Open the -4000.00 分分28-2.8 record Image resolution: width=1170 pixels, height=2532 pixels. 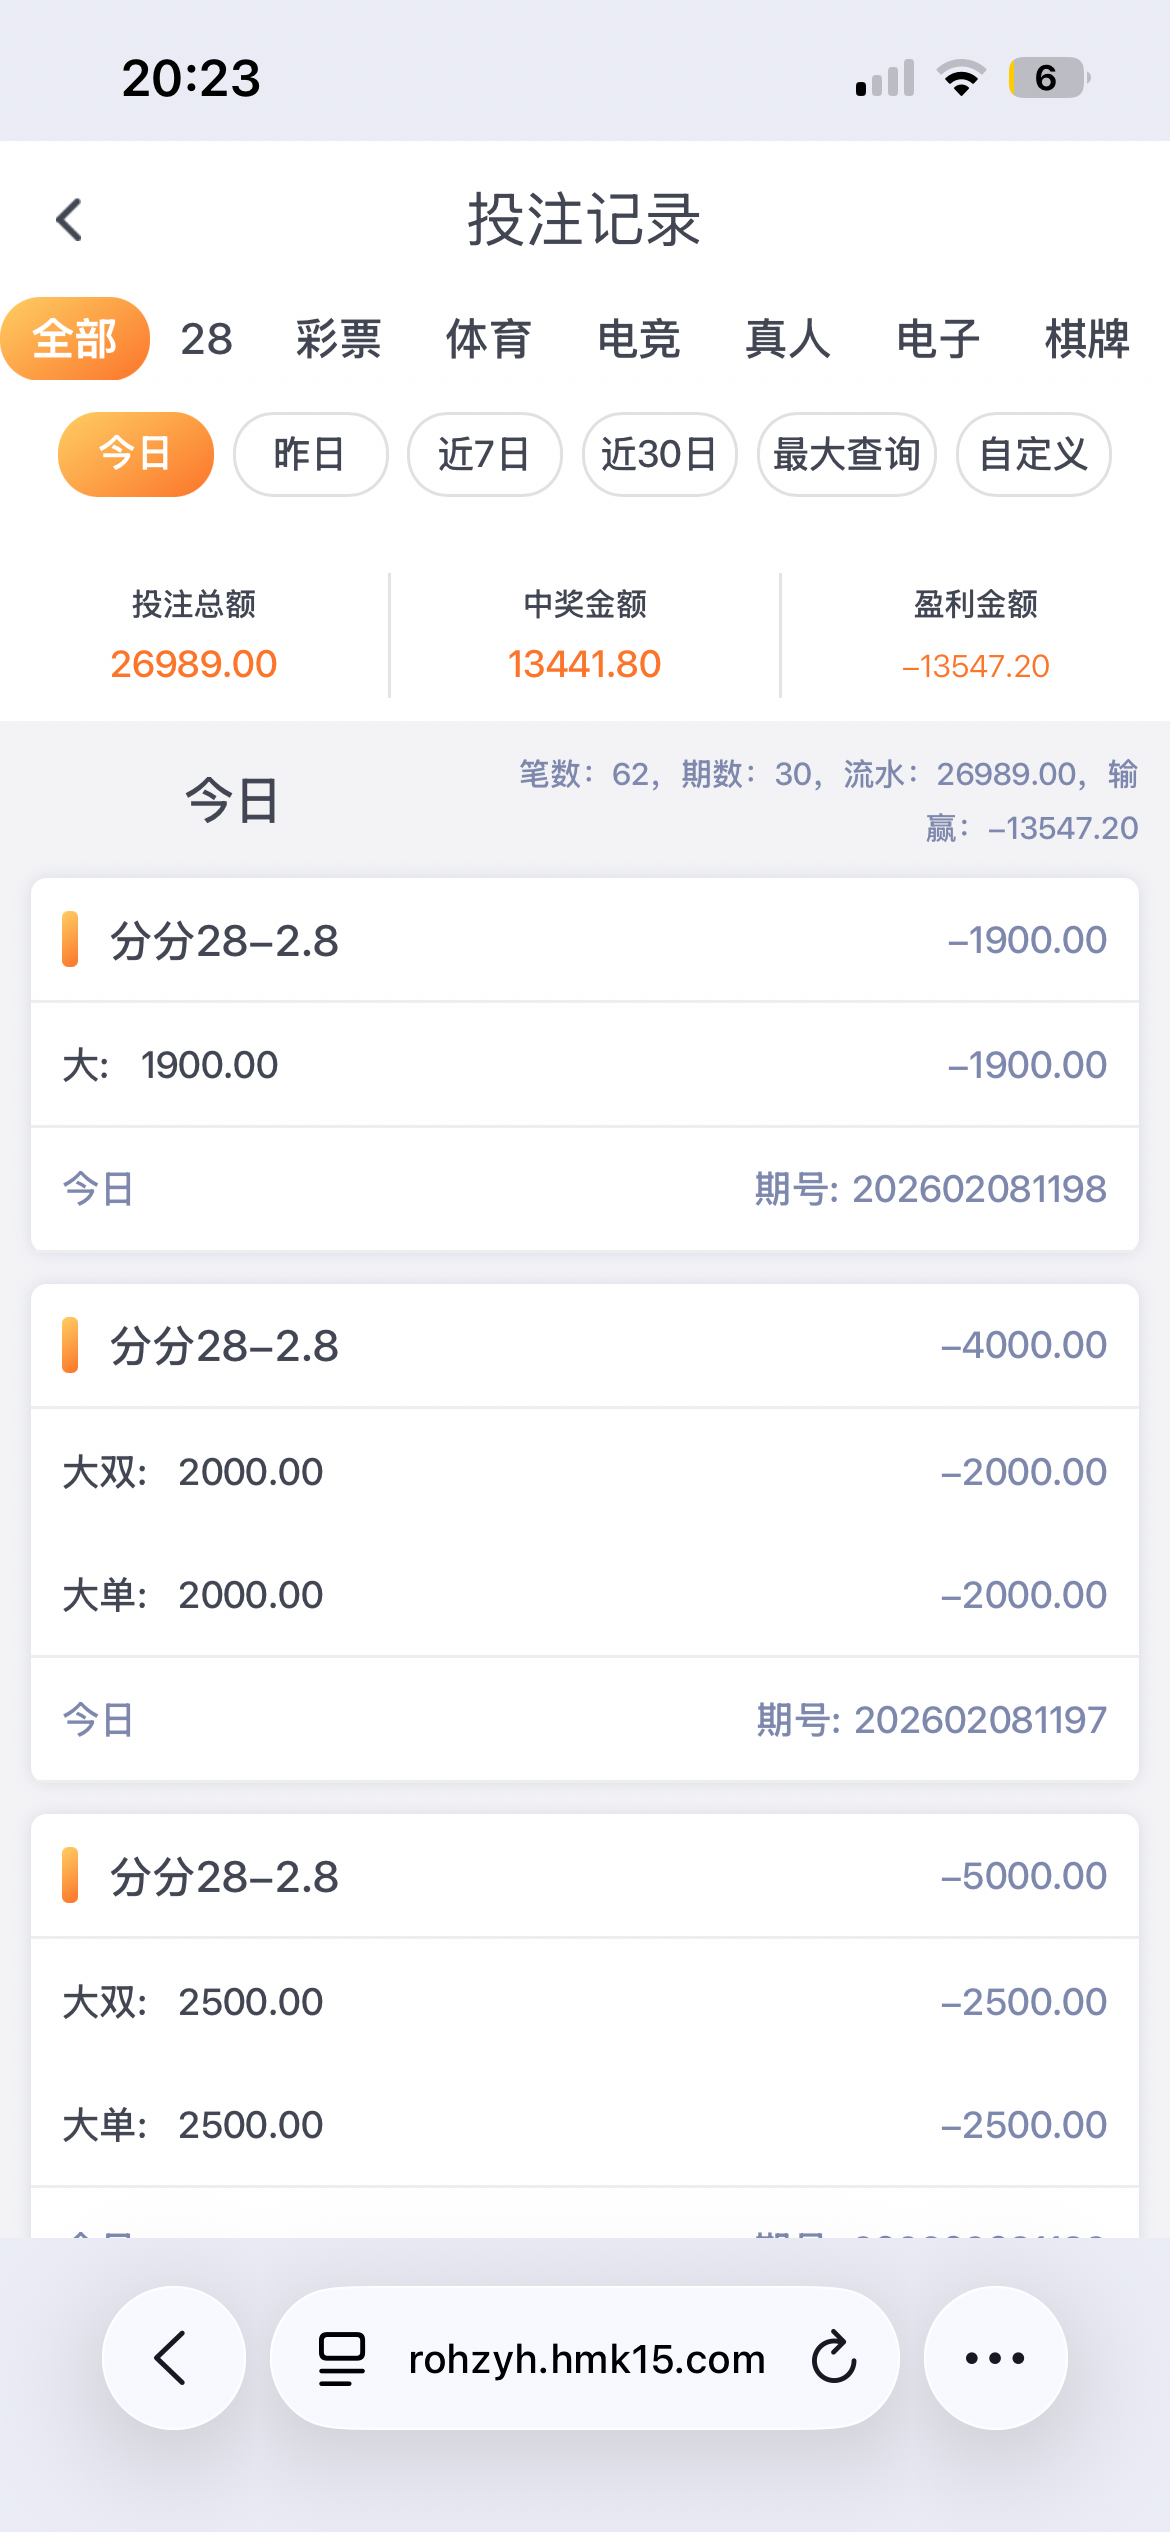[x=585, y=1346]
